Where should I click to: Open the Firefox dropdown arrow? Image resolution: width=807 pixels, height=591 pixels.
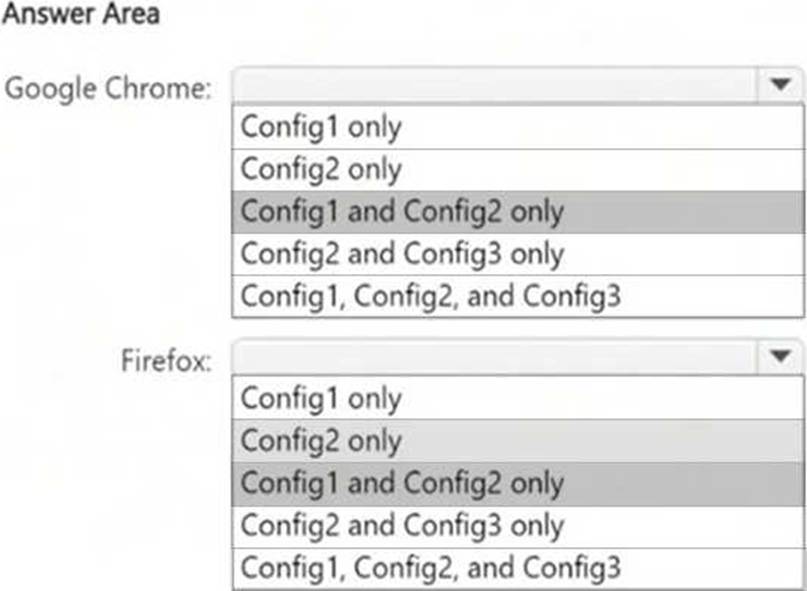pos(781,356)
